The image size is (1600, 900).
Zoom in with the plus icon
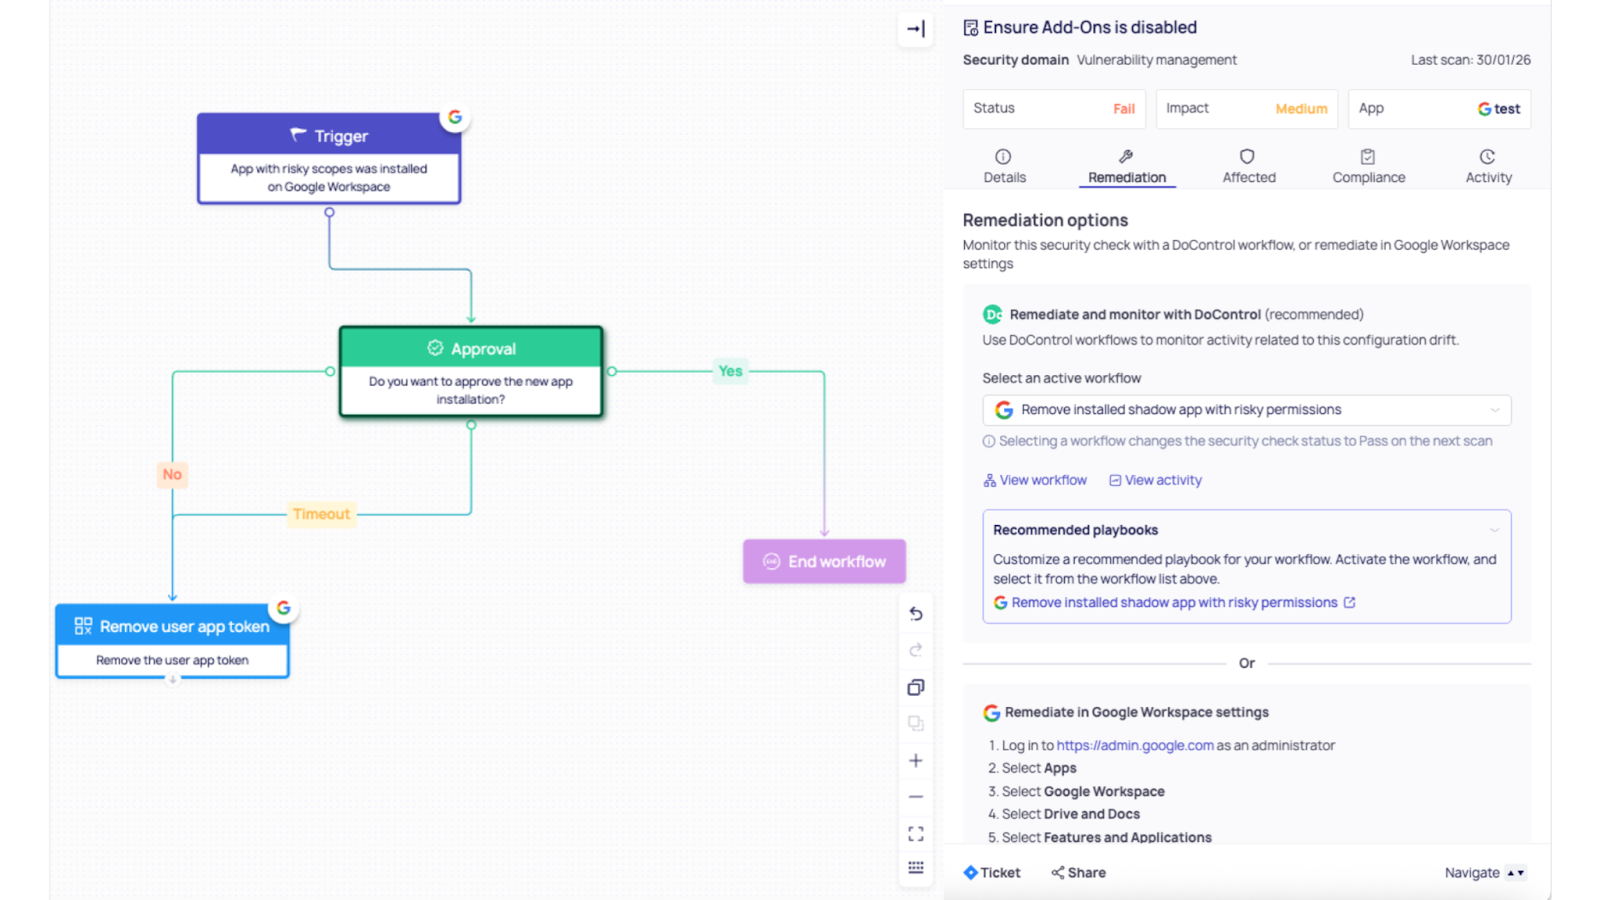coord(915,761)
